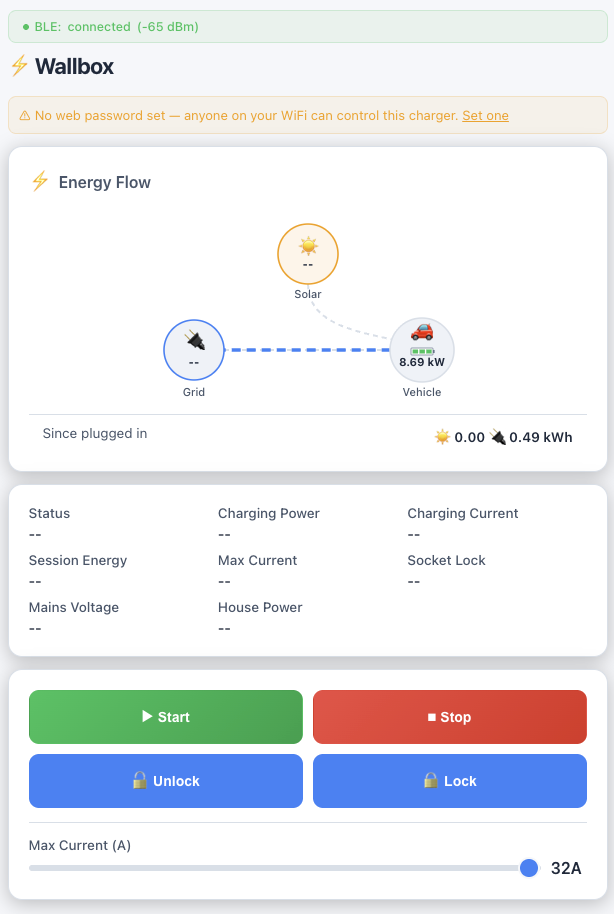Click the Max Current slider handle

[x=529, y=868]
